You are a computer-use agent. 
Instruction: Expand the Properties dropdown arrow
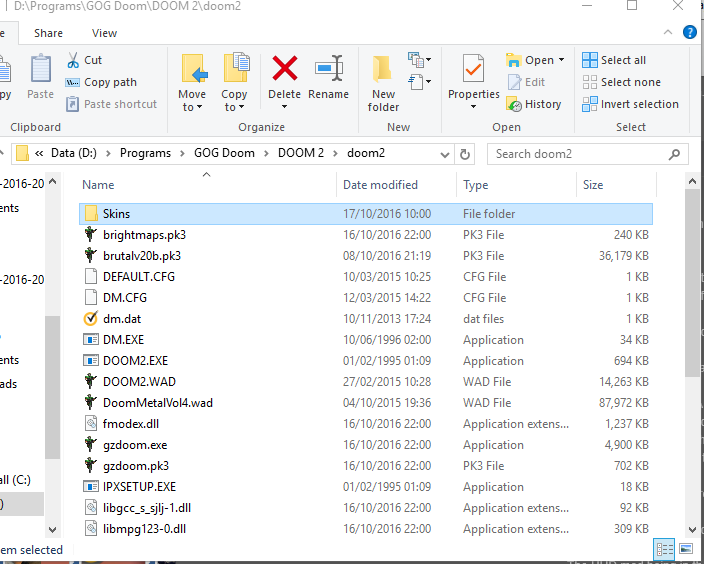coord(473,107)
